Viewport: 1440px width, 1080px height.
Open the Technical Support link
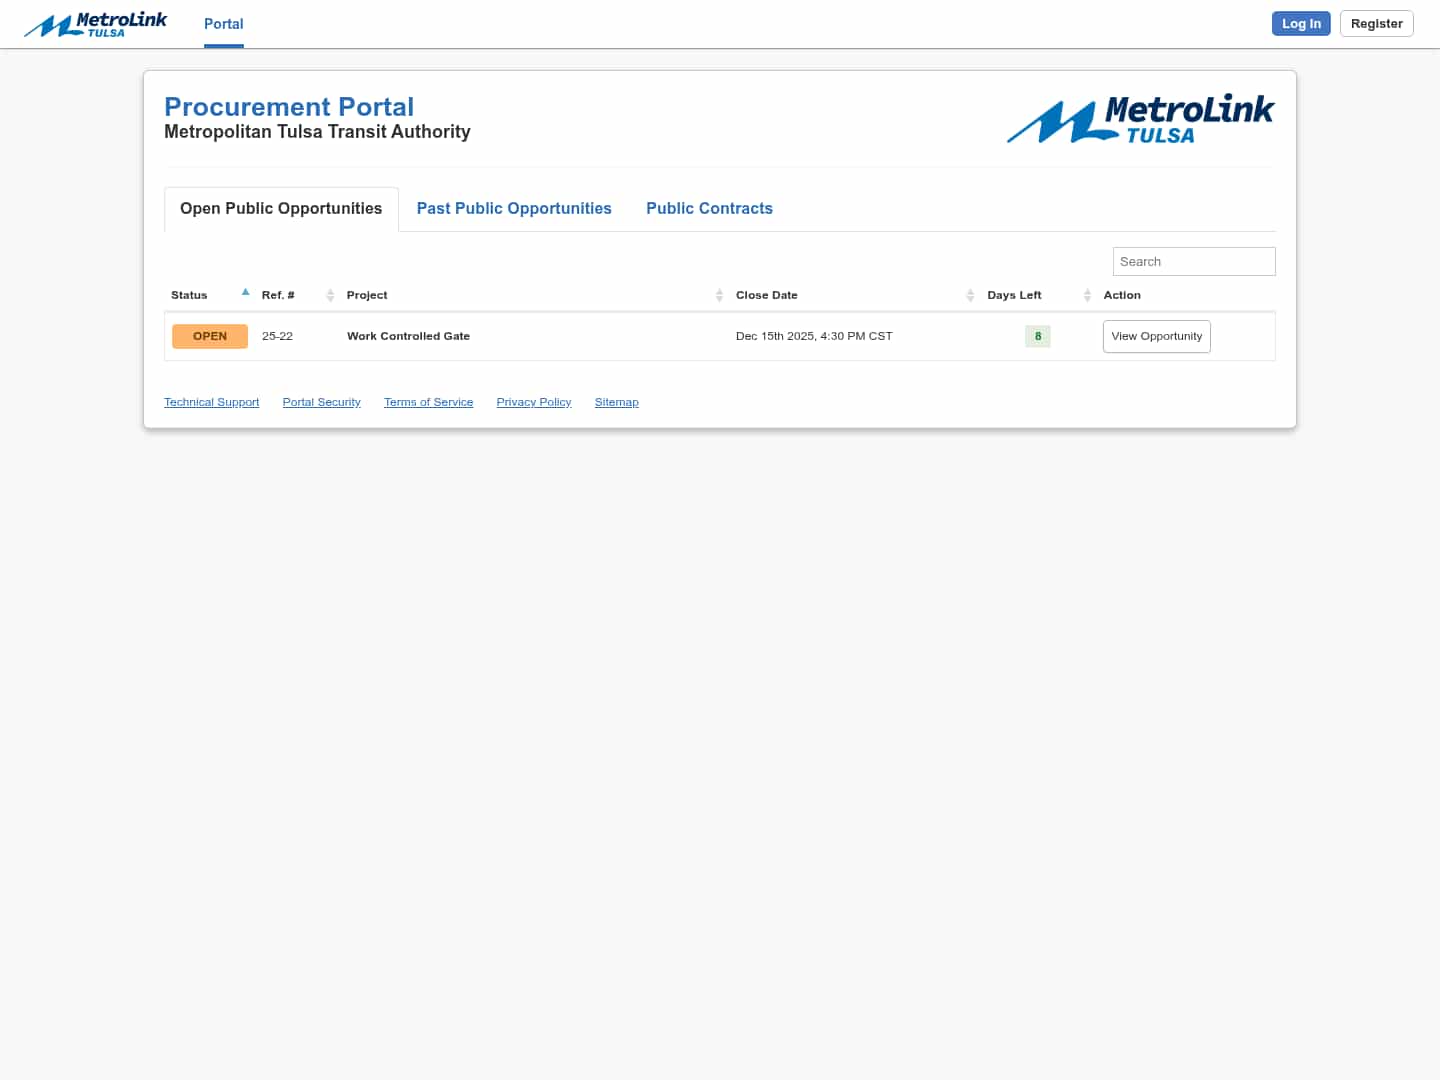point(212,402)
